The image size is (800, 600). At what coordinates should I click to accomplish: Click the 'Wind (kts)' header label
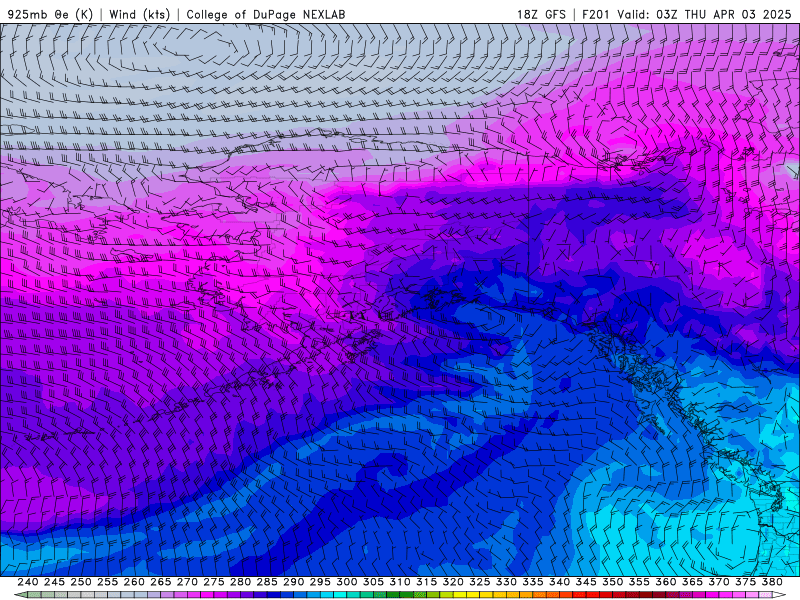click(139, 14)
